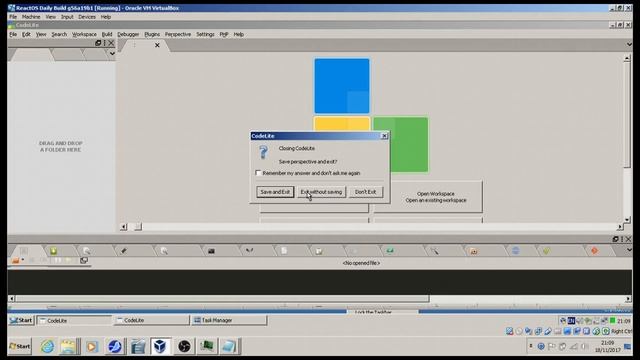Click the green circuit board icon in host taskbar
Image resolution: width=640 pixels, height=360 pixels.
(207, 347)
